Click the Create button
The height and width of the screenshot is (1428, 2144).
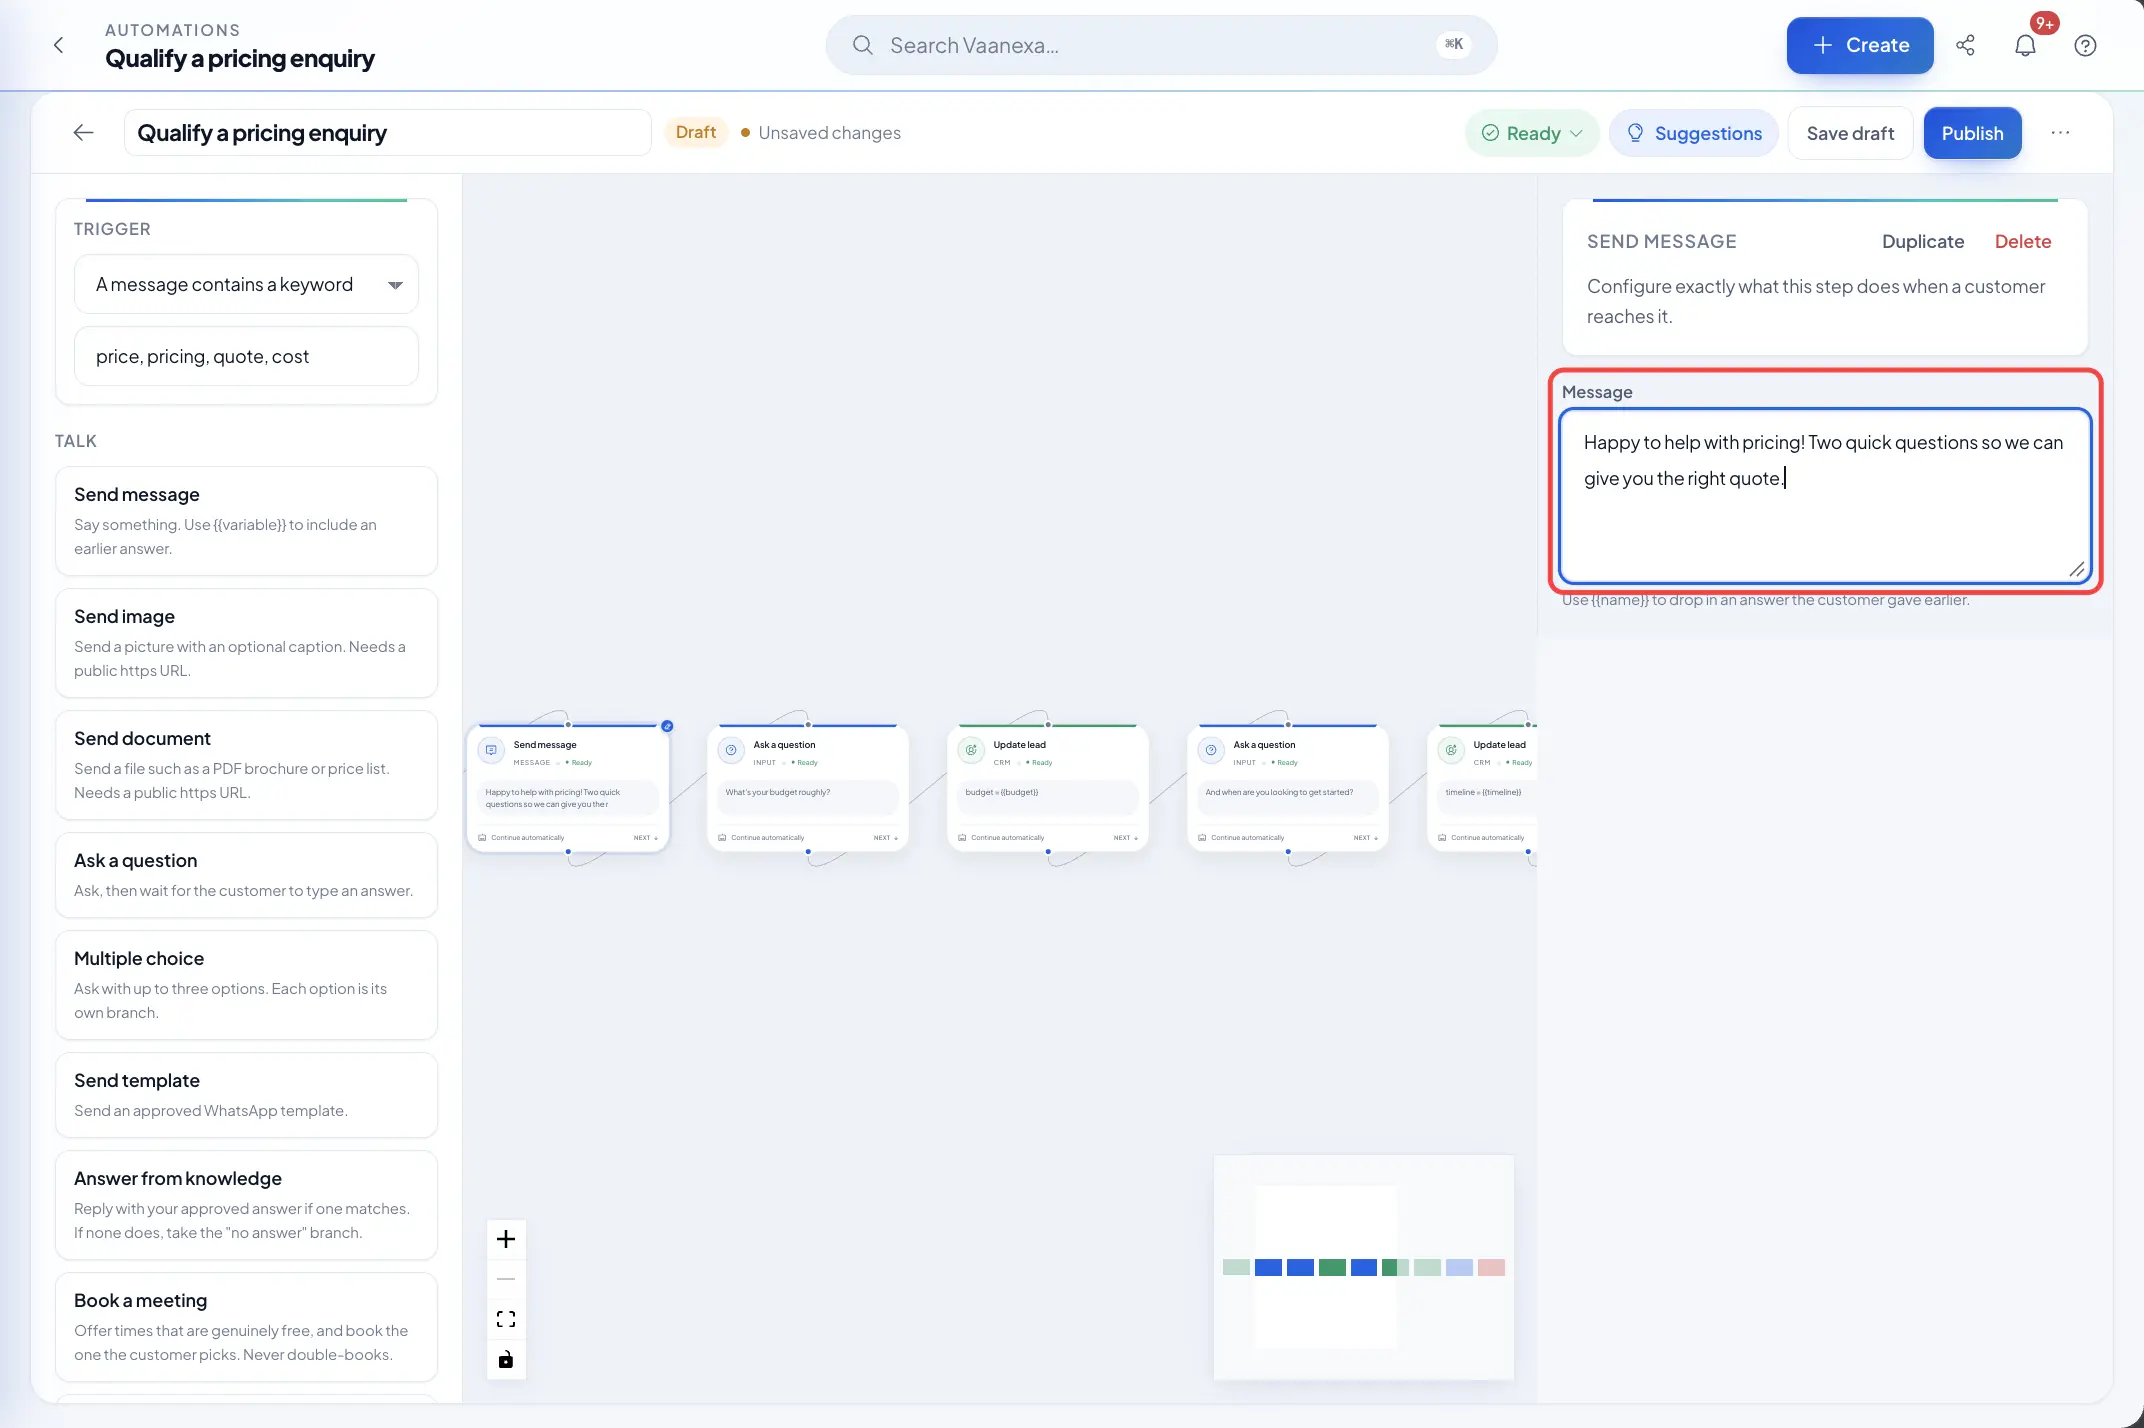[x=1860, y=45]
